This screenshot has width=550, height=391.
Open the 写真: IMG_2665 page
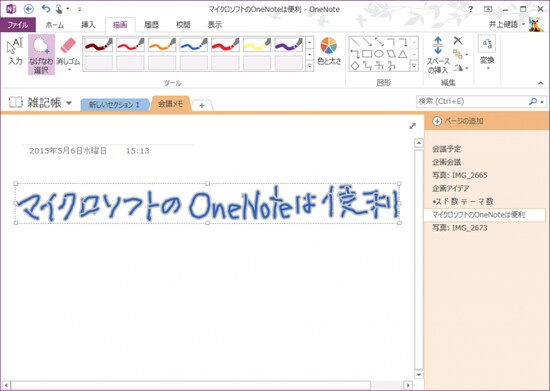pos(460,175)
